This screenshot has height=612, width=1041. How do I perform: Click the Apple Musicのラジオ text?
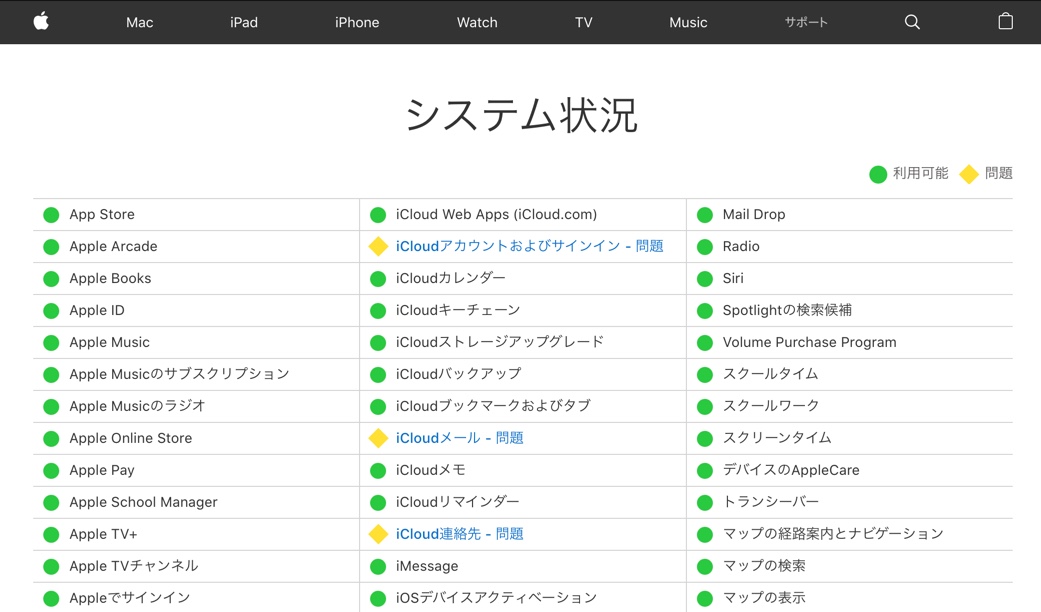click(137, 406)
